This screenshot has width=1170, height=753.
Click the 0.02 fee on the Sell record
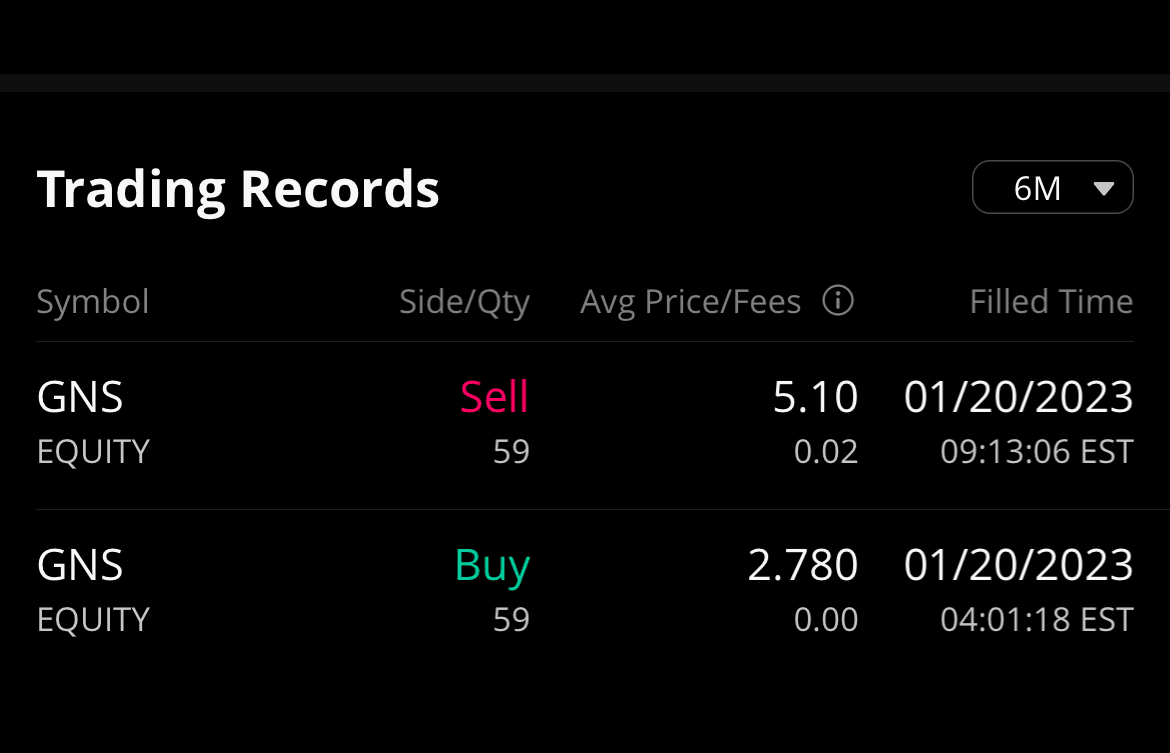[826, 452]
